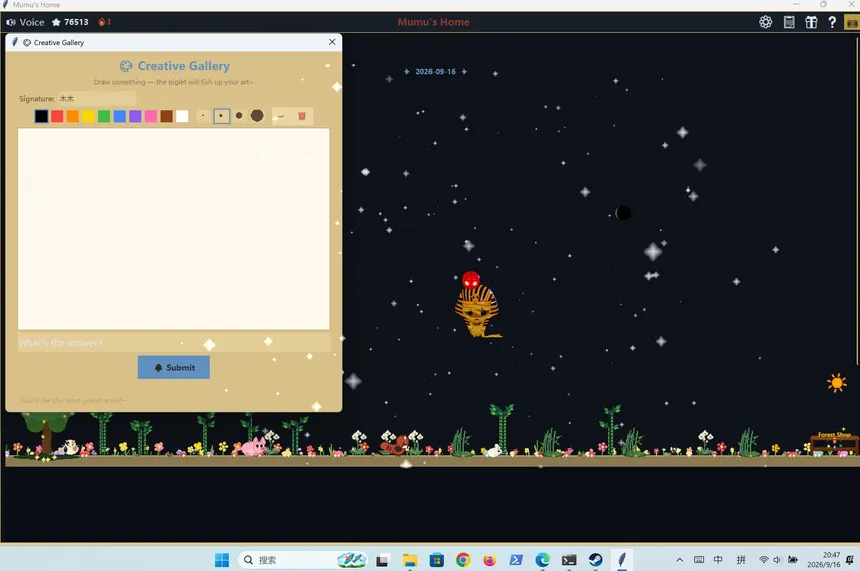Select the orange color swatch
Viewport: 860px width, 571px height.
[72, 116]
